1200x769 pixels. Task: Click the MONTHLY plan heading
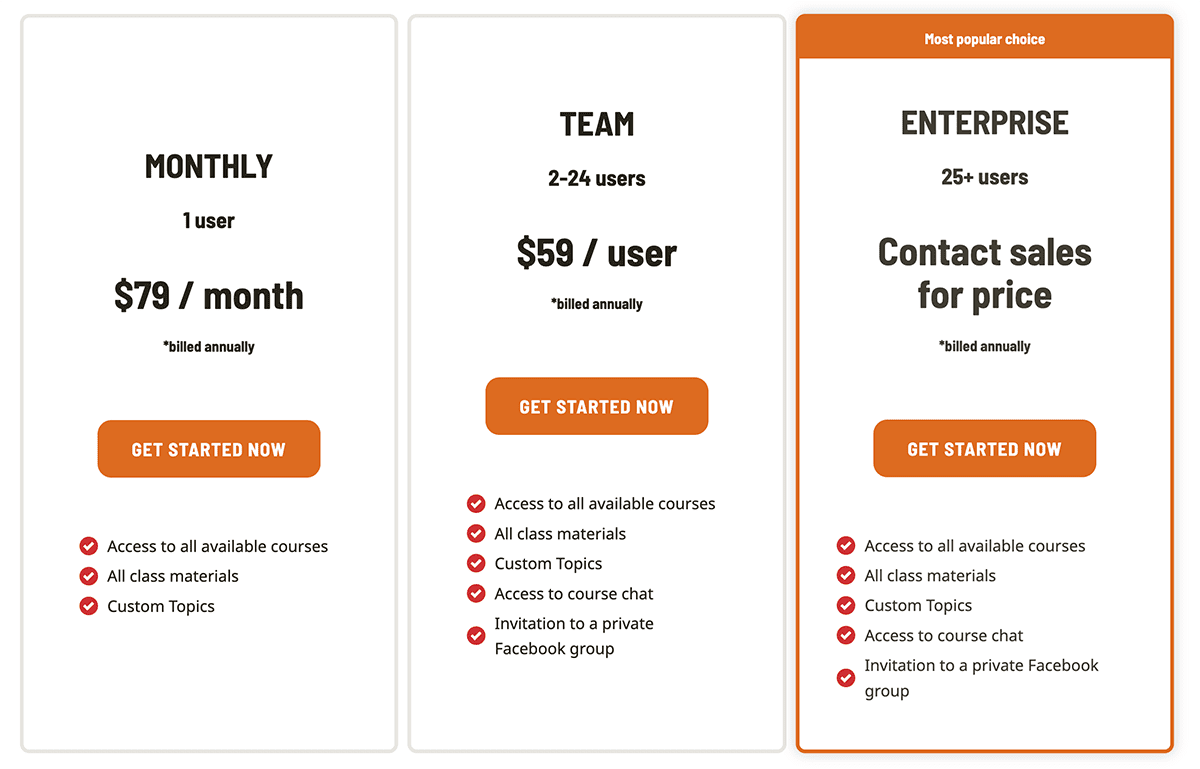point(208,166)
